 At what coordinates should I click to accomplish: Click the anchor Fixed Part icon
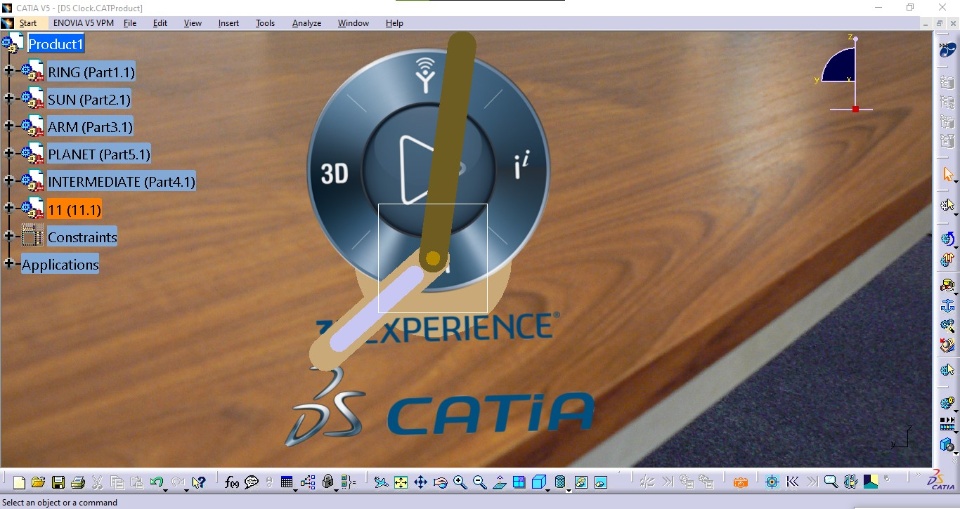pos(947,306)
